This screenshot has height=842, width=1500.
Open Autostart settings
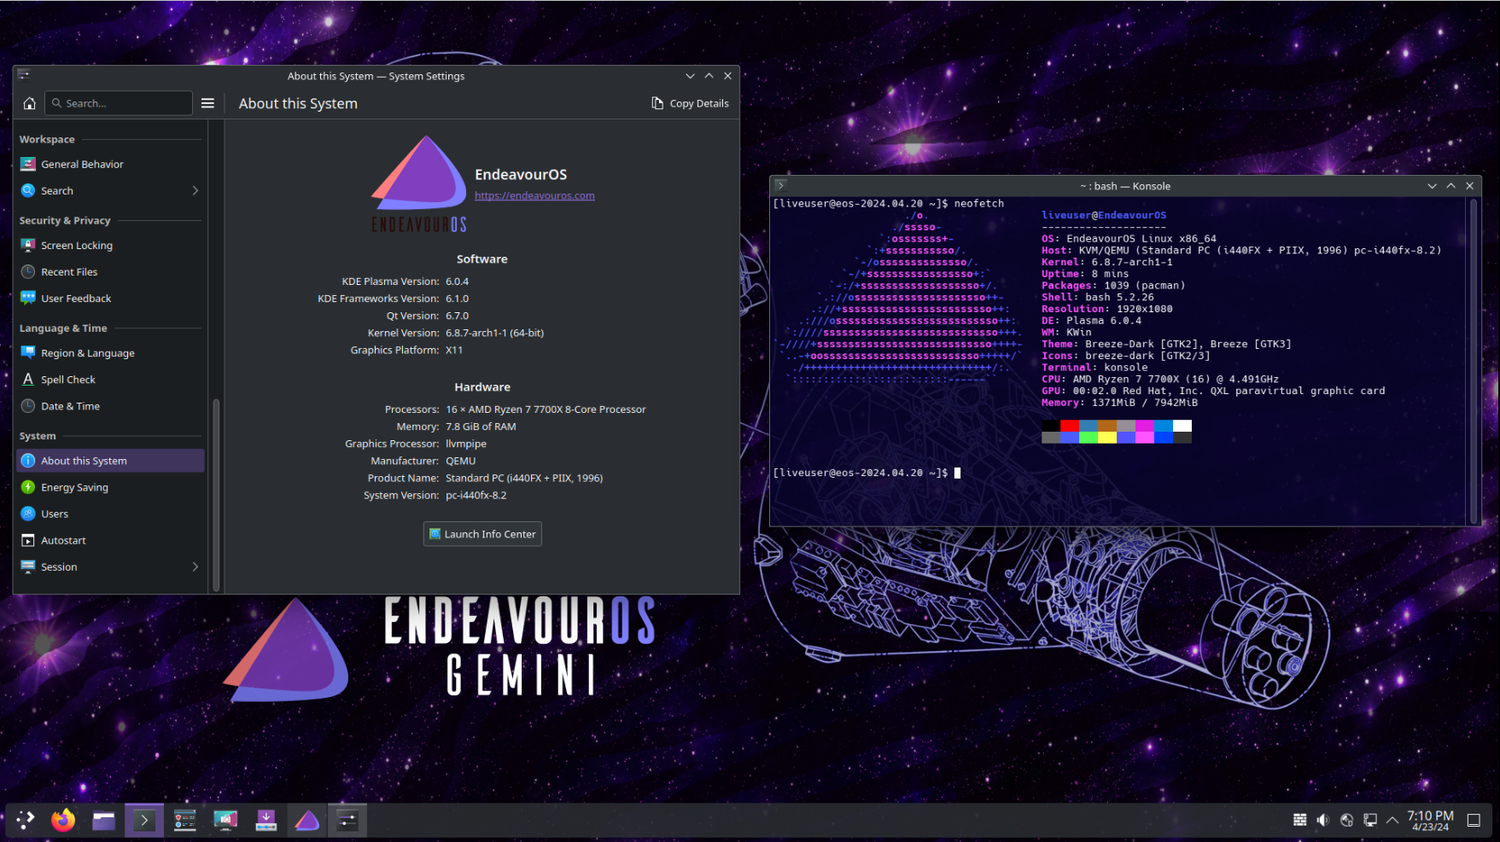110,540
